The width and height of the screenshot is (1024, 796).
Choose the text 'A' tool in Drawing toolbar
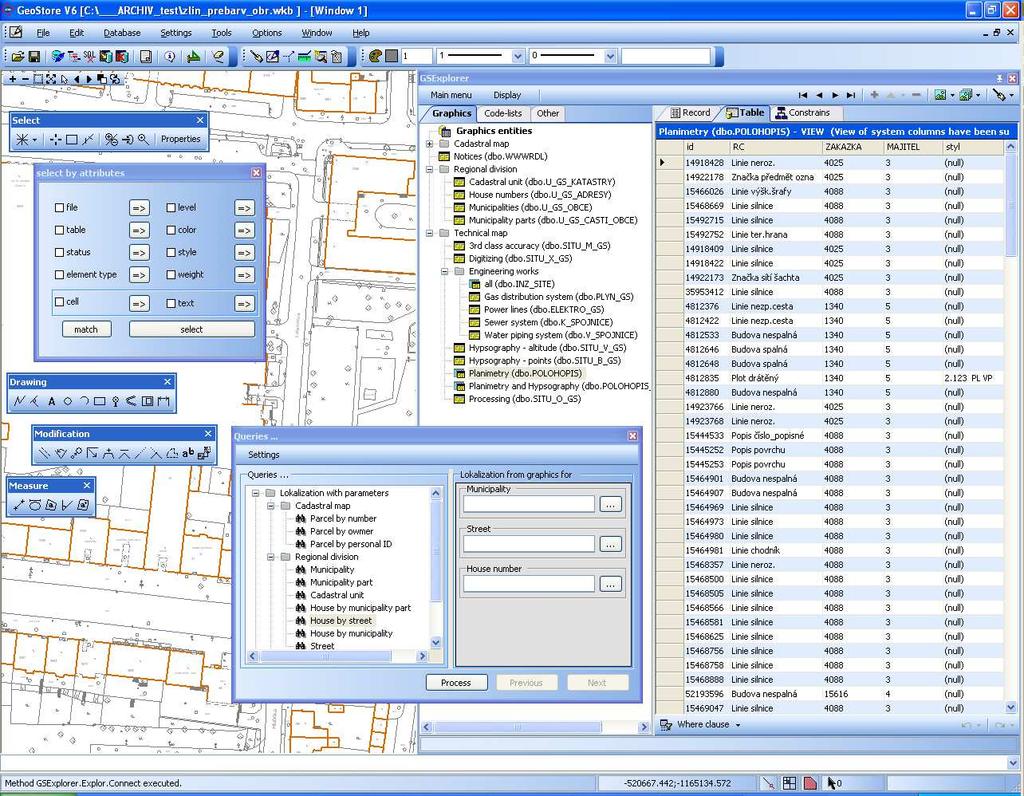tap(52, 401)
